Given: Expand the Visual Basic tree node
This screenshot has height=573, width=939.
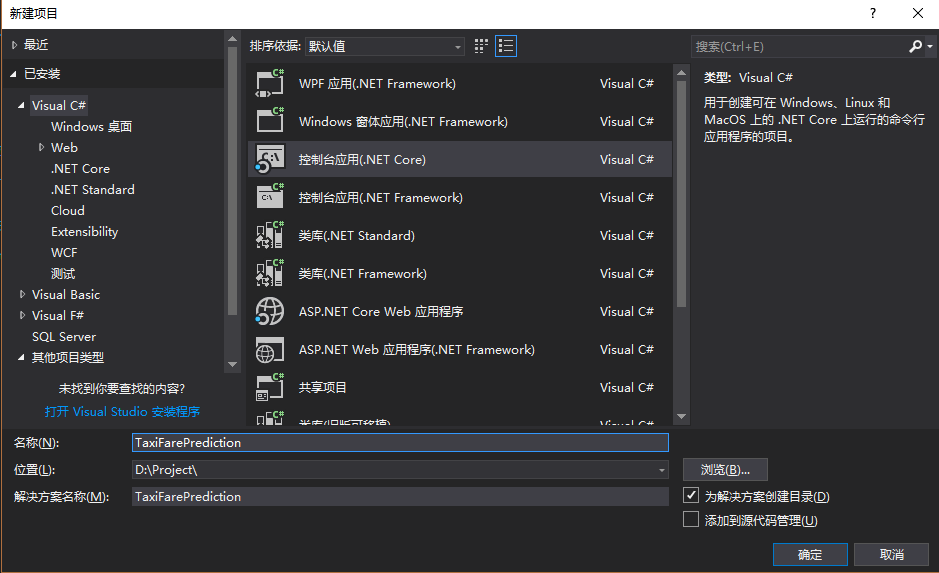Looking at the screenshot, I should [22, 295].
